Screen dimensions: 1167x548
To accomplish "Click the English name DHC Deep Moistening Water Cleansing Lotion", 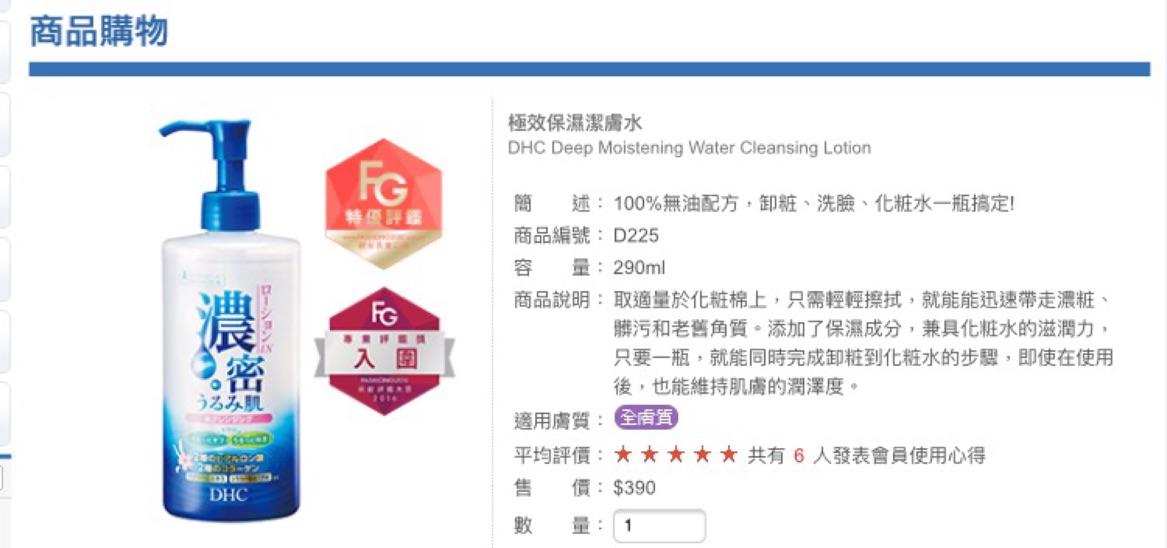I will point(689,147).
